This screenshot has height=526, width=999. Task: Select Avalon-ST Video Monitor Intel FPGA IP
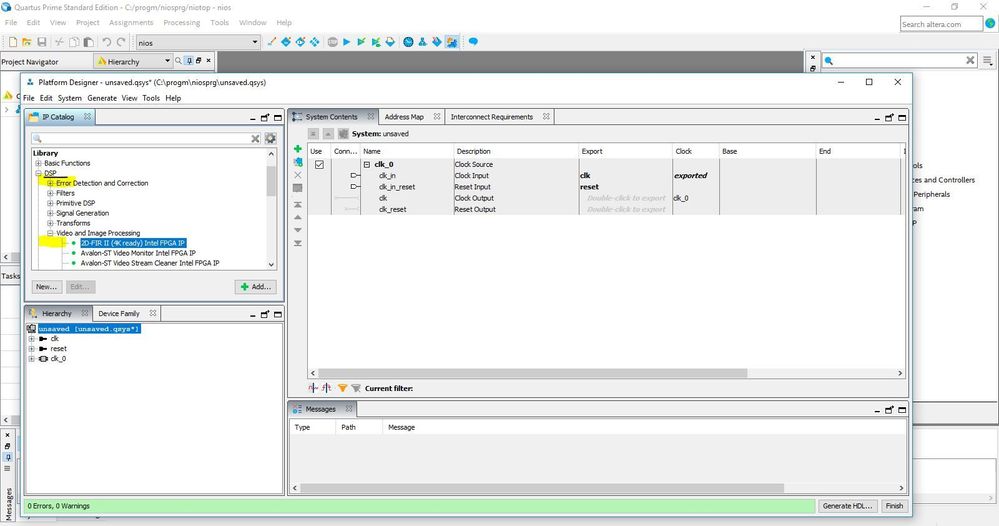[138, 253]
